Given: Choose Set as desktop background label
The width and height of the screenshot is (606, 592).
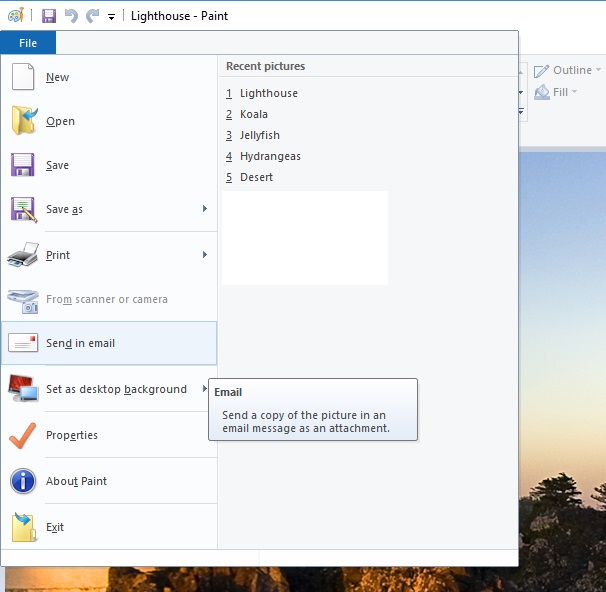Looking at the screenshot, I should point(116,389).
